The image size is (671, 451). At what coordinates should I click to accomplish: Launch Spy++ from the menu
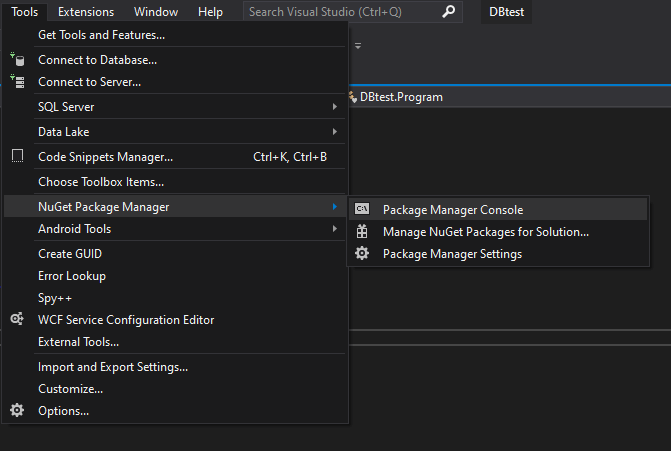tap(175, 298)
